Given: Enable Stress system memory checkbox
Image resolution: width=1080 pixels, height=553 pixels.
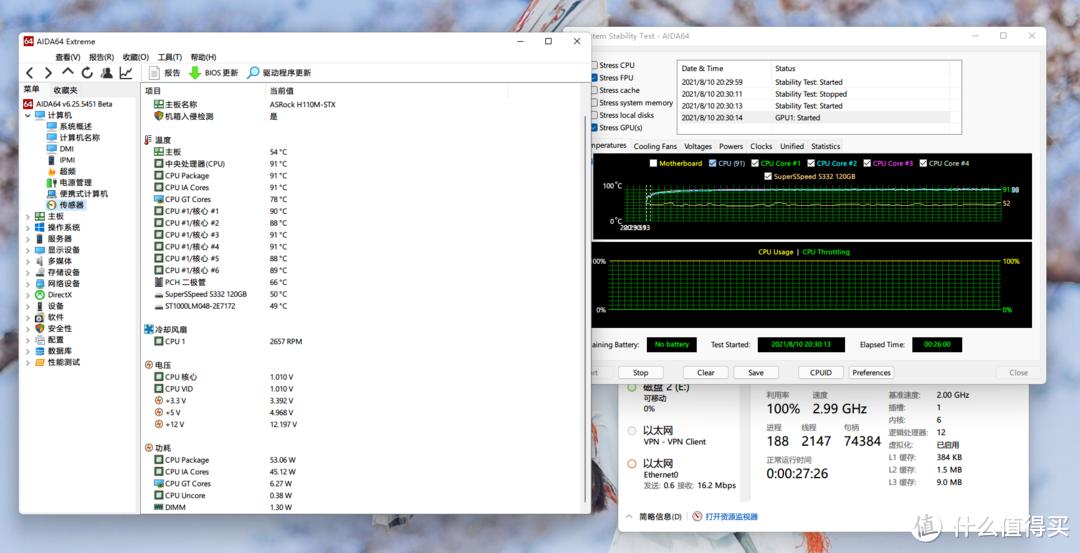Looking at the screenshot, I should tap(594, 103).
